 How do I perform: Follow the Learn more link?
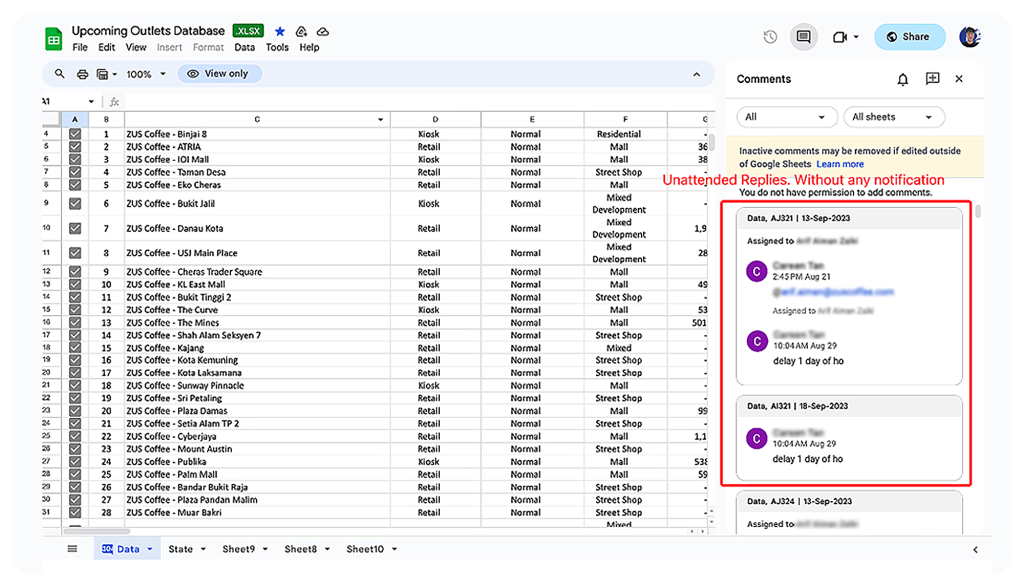click(840, 164)
